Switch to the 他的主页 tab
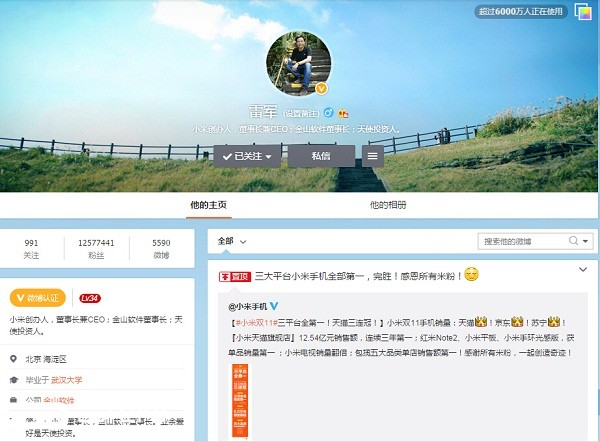The height and width of the screenshot is (442, 600). pos(209,205)
